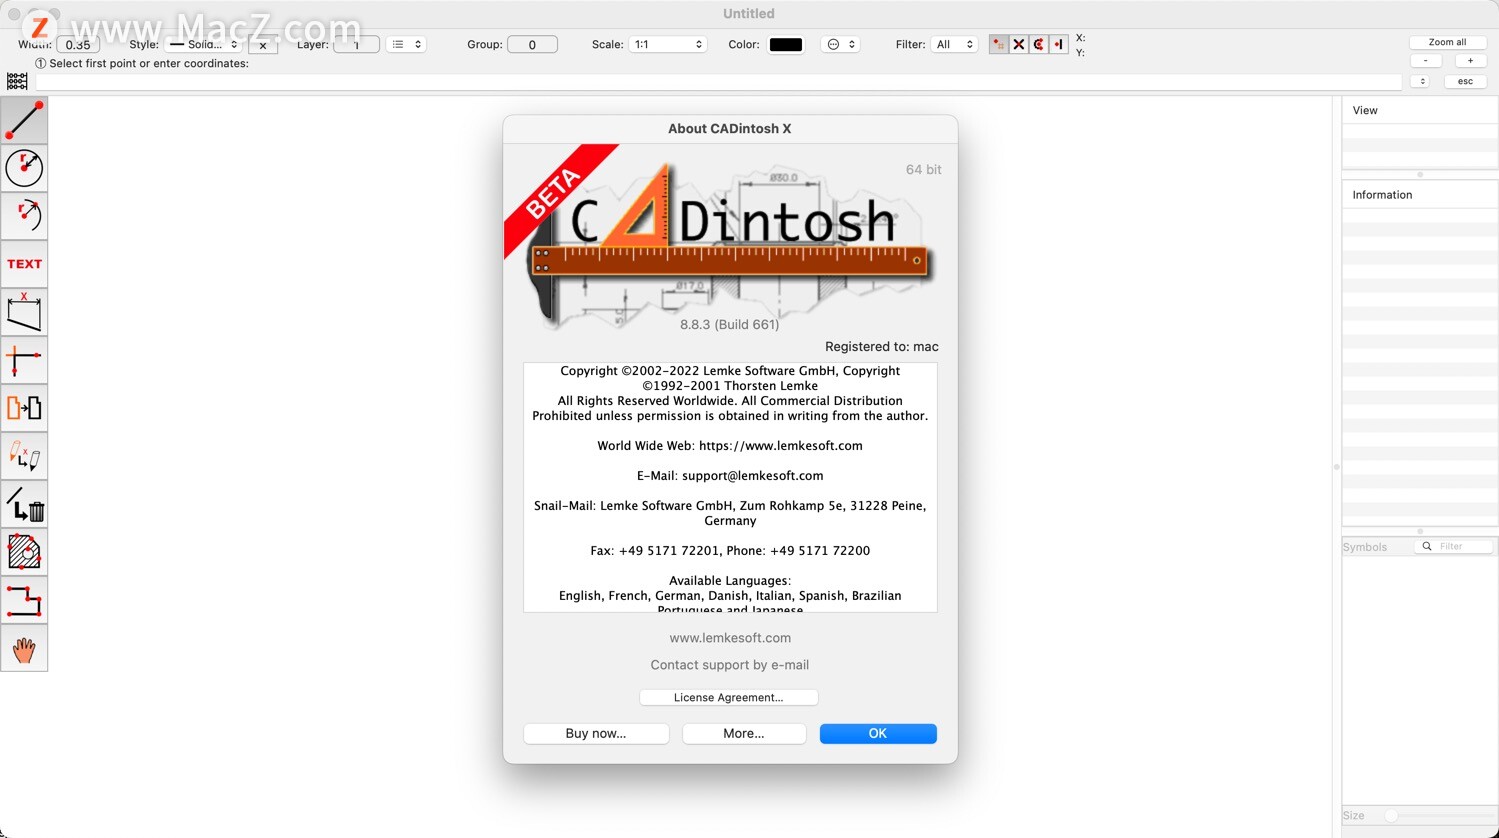Image resolution: width=1499 pixels, height=838 pixels.
Task: Click the Information panel header
Action: click(x=1420, y=195)
